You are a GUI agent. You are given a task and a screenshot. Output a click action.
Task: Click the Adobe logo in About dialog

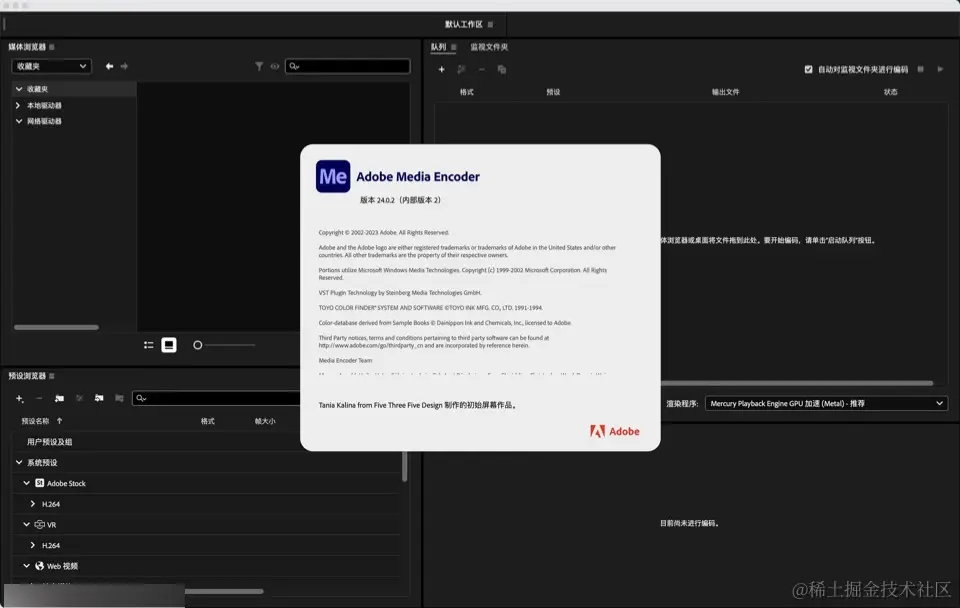(615, 431)
